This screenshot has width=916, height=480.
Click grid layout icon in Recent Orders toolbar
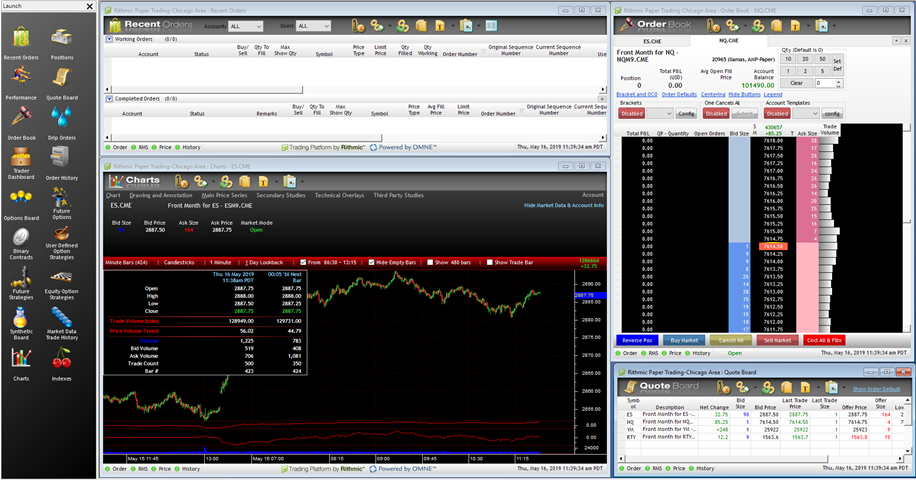(491, 26)
